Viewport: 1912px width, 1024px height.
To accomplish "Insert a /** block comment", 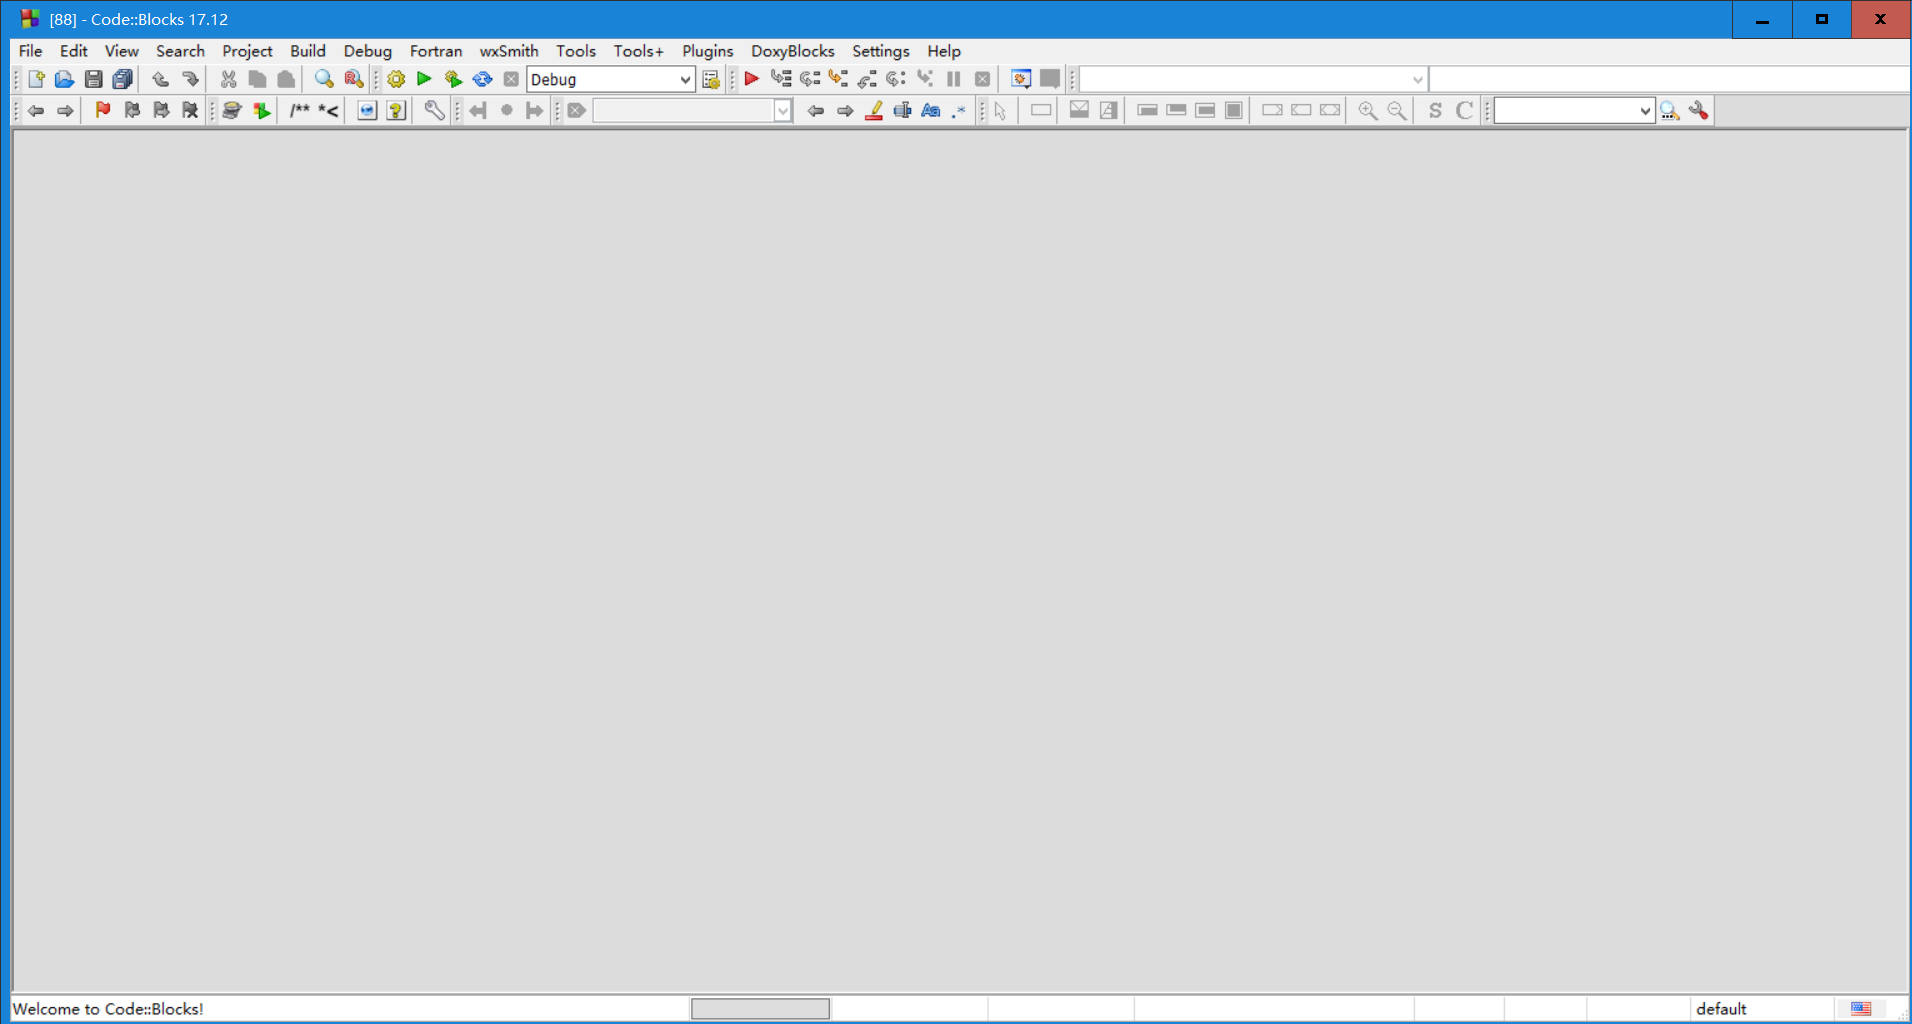I will click(299, 110).
